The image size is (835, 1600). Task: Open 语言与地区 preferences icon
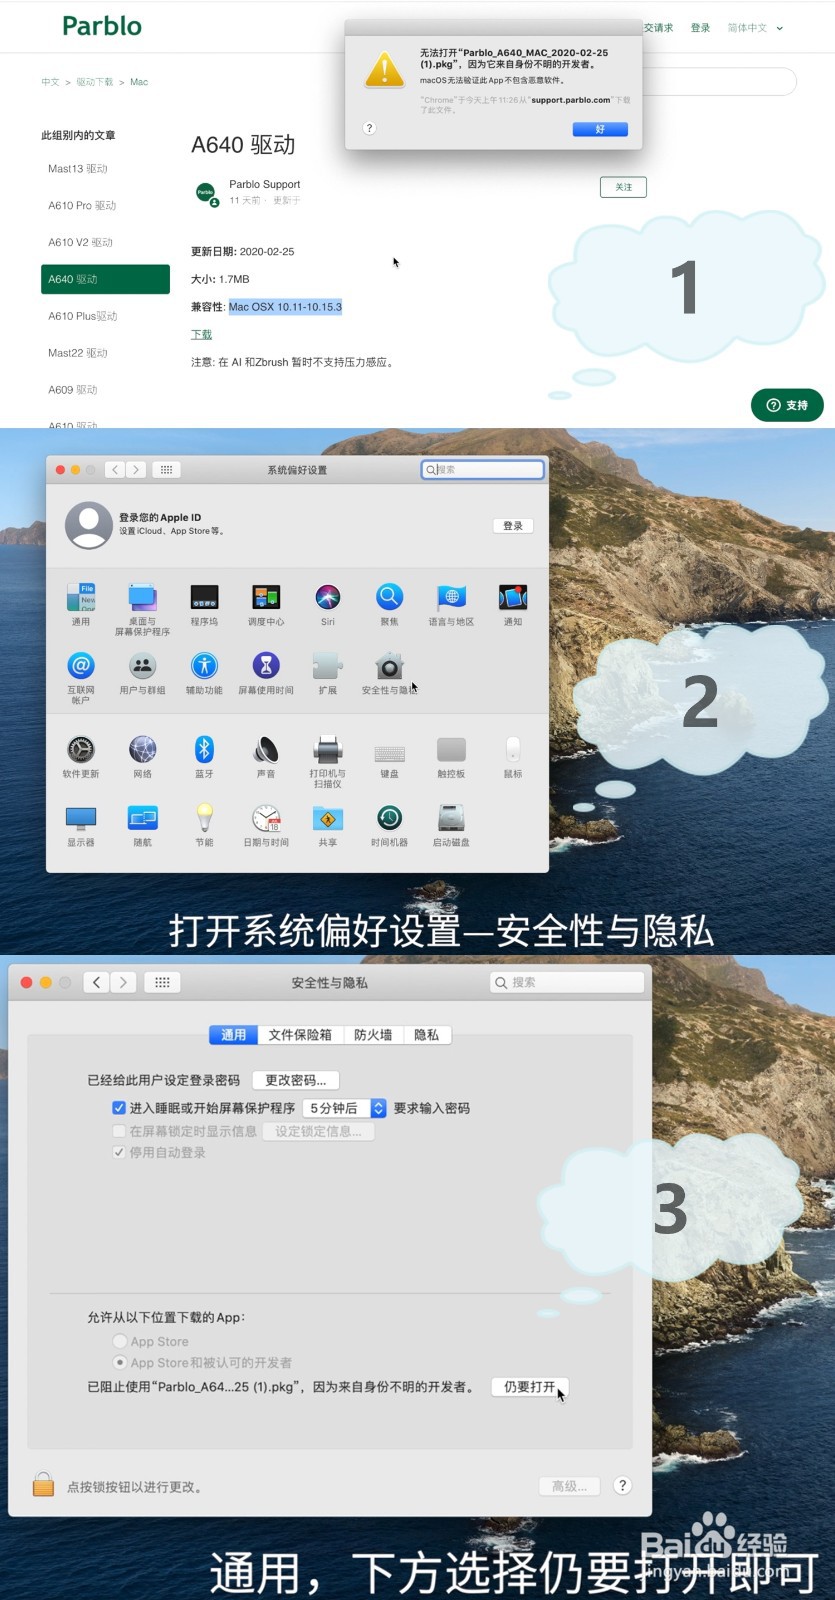[x=451, y=598]
